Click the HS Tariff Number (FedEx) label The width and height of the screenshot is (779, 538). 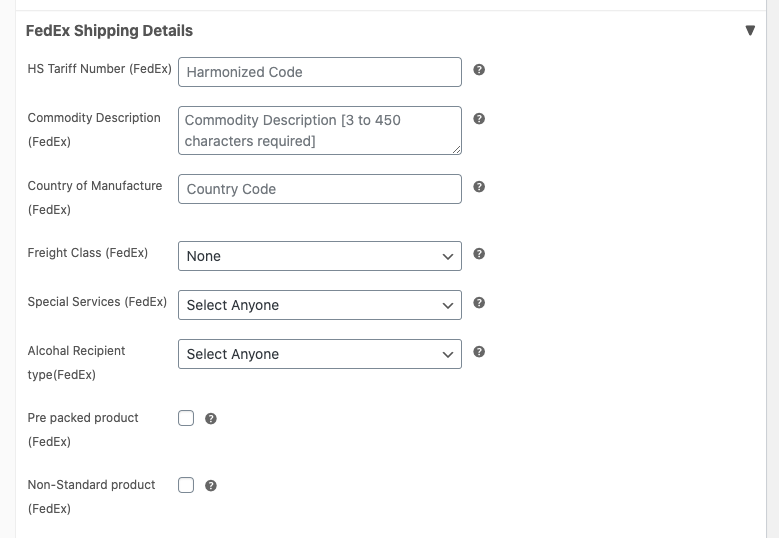tap(99, 69)
